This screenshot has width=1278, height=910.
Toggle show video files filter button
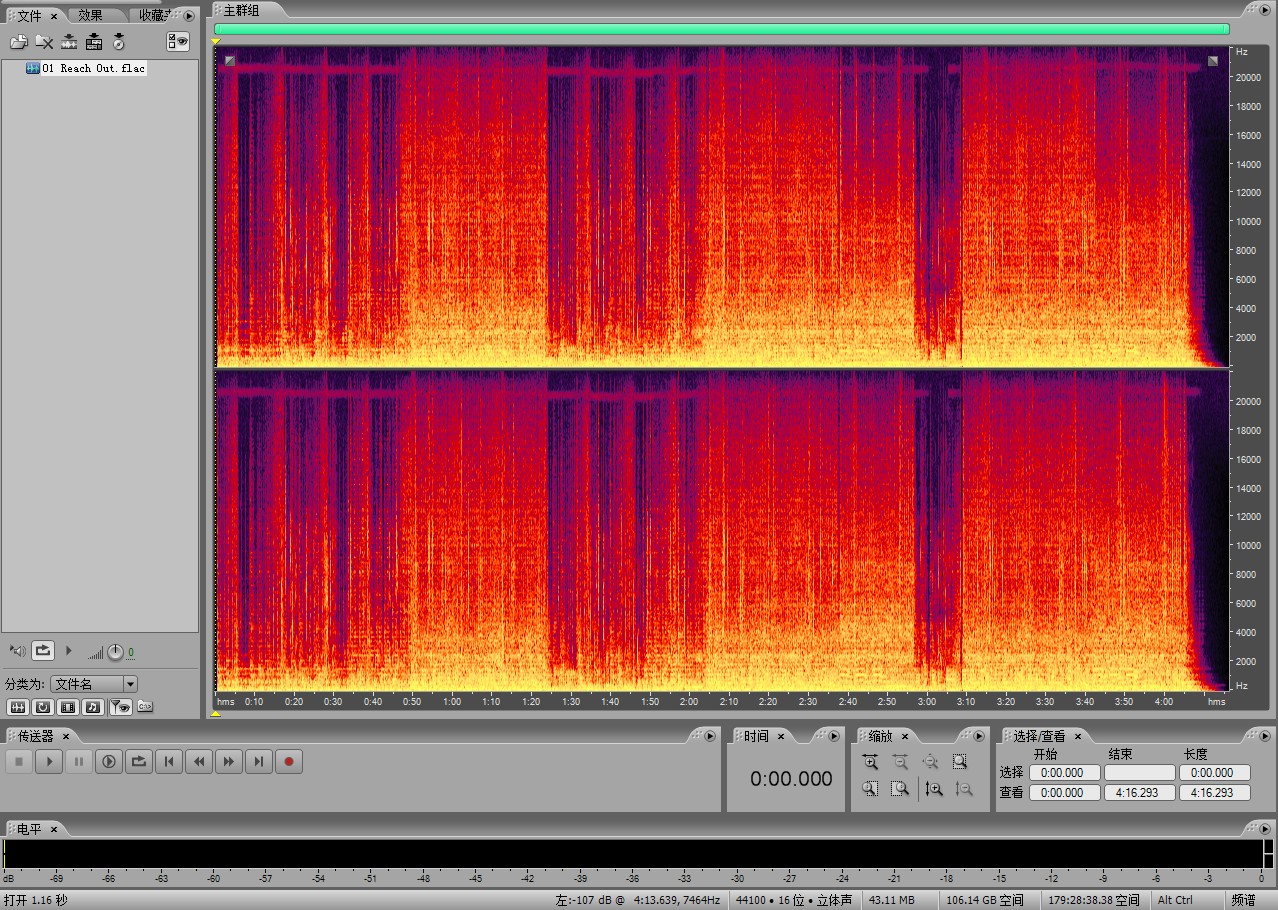click(68, 707)
